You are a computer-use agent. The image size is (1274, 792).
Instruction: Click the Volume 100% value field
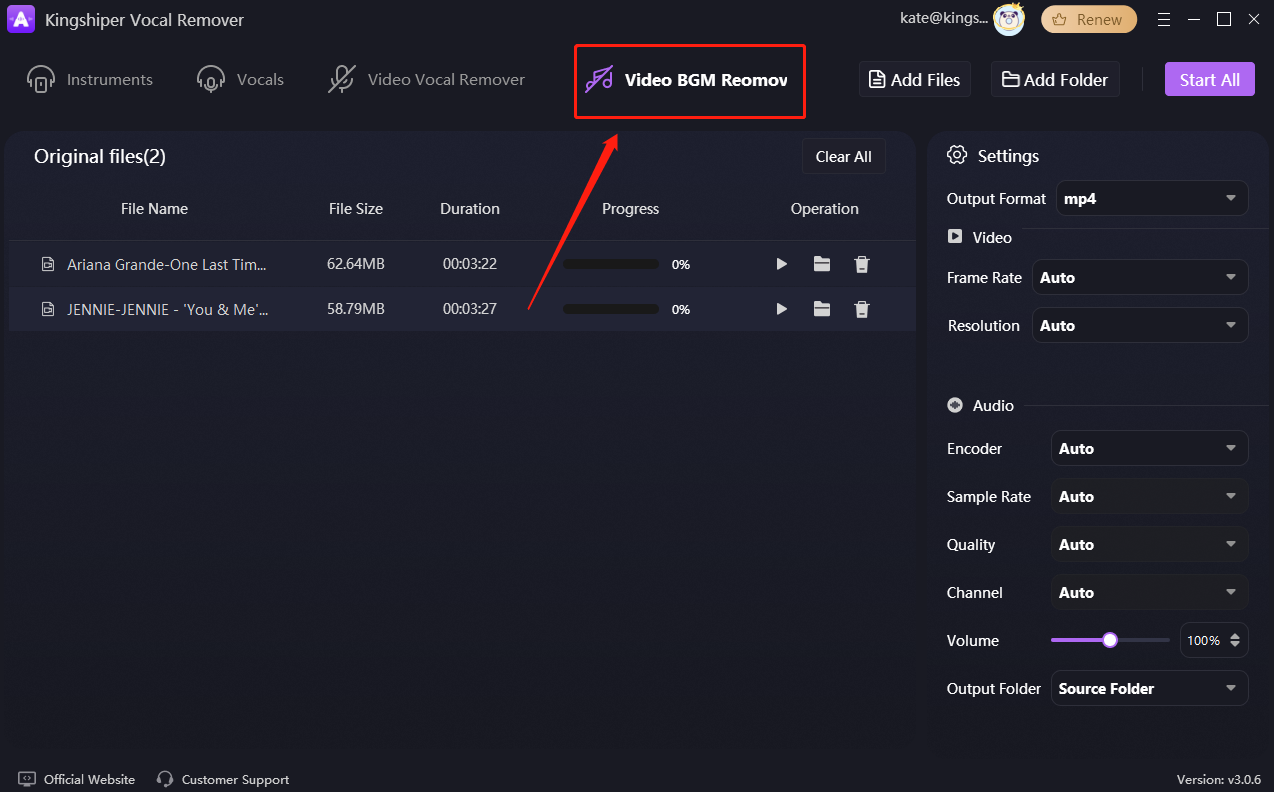tap(1204, 640)
